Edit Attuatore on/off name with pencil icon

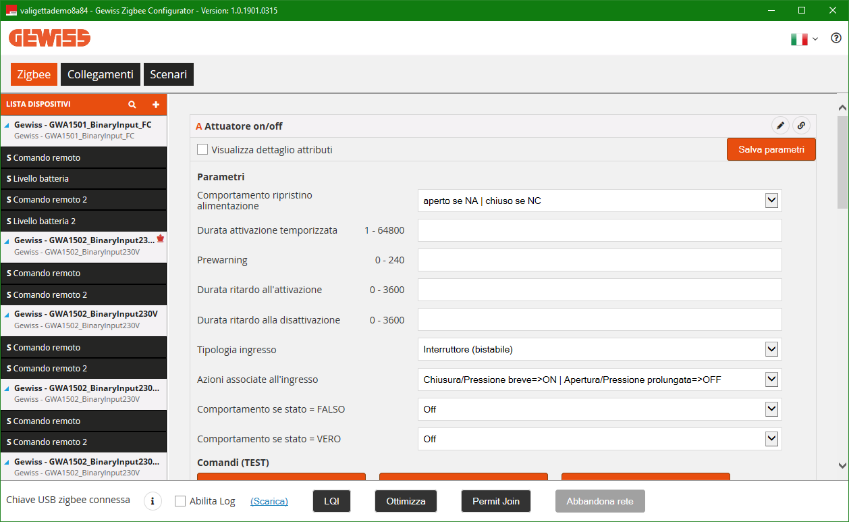780,126
